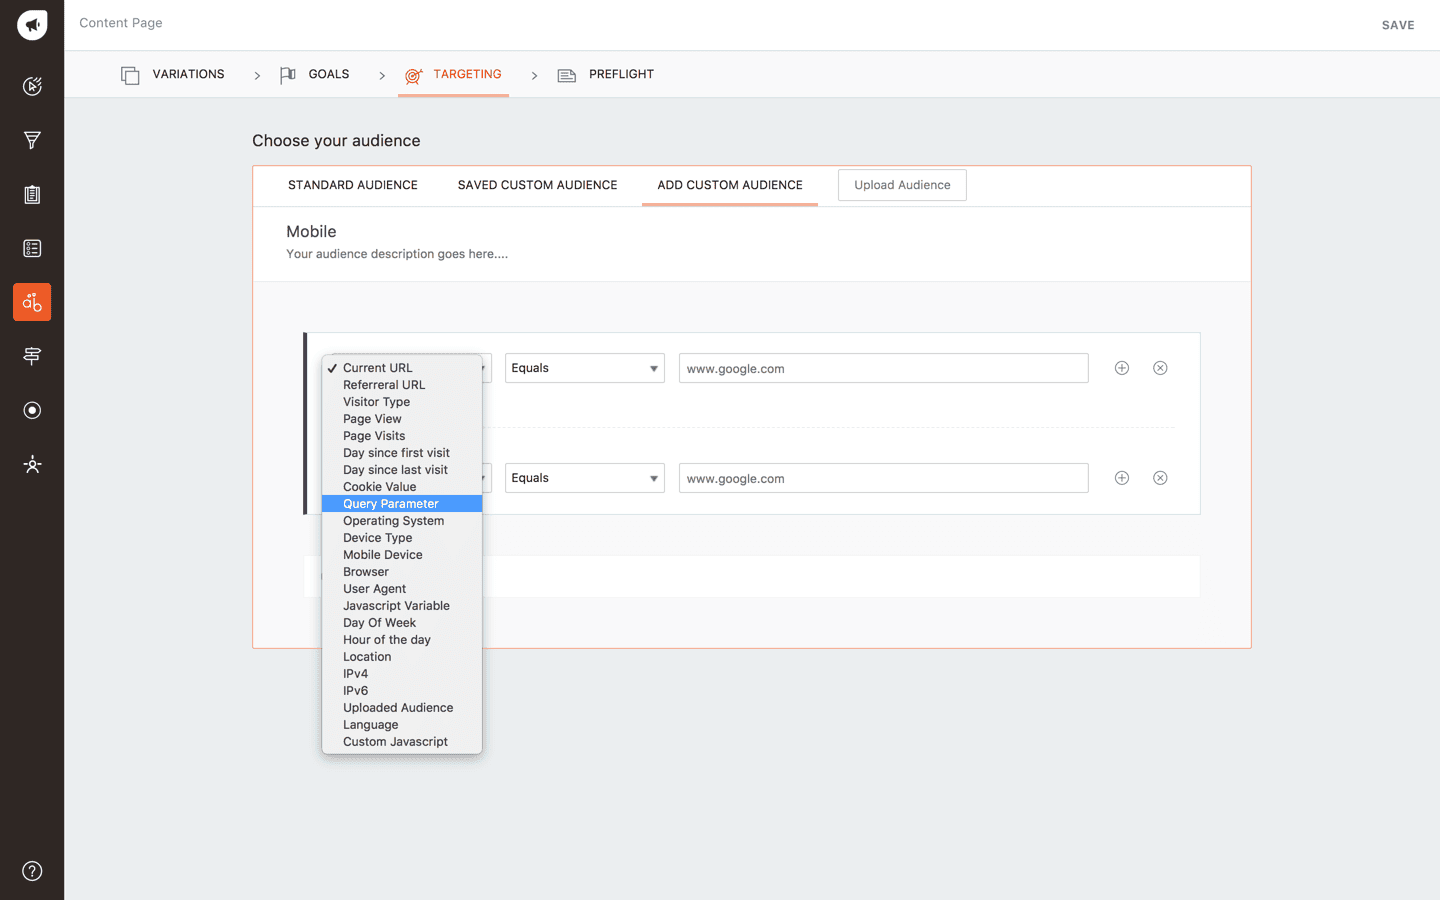This screenshot has width=1440, height=900.
Task: Expand the first Equals operator dropdown
Action: coord(584,368)
